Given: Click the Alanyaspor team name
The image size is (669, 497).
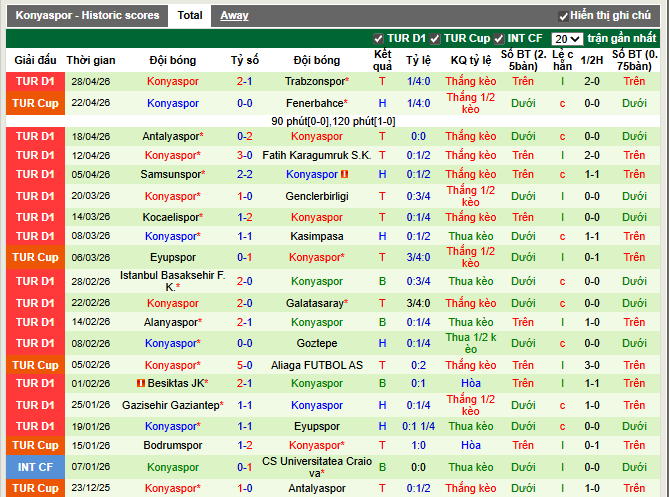Looking at the screenshot, I should [x=171, y=322].
